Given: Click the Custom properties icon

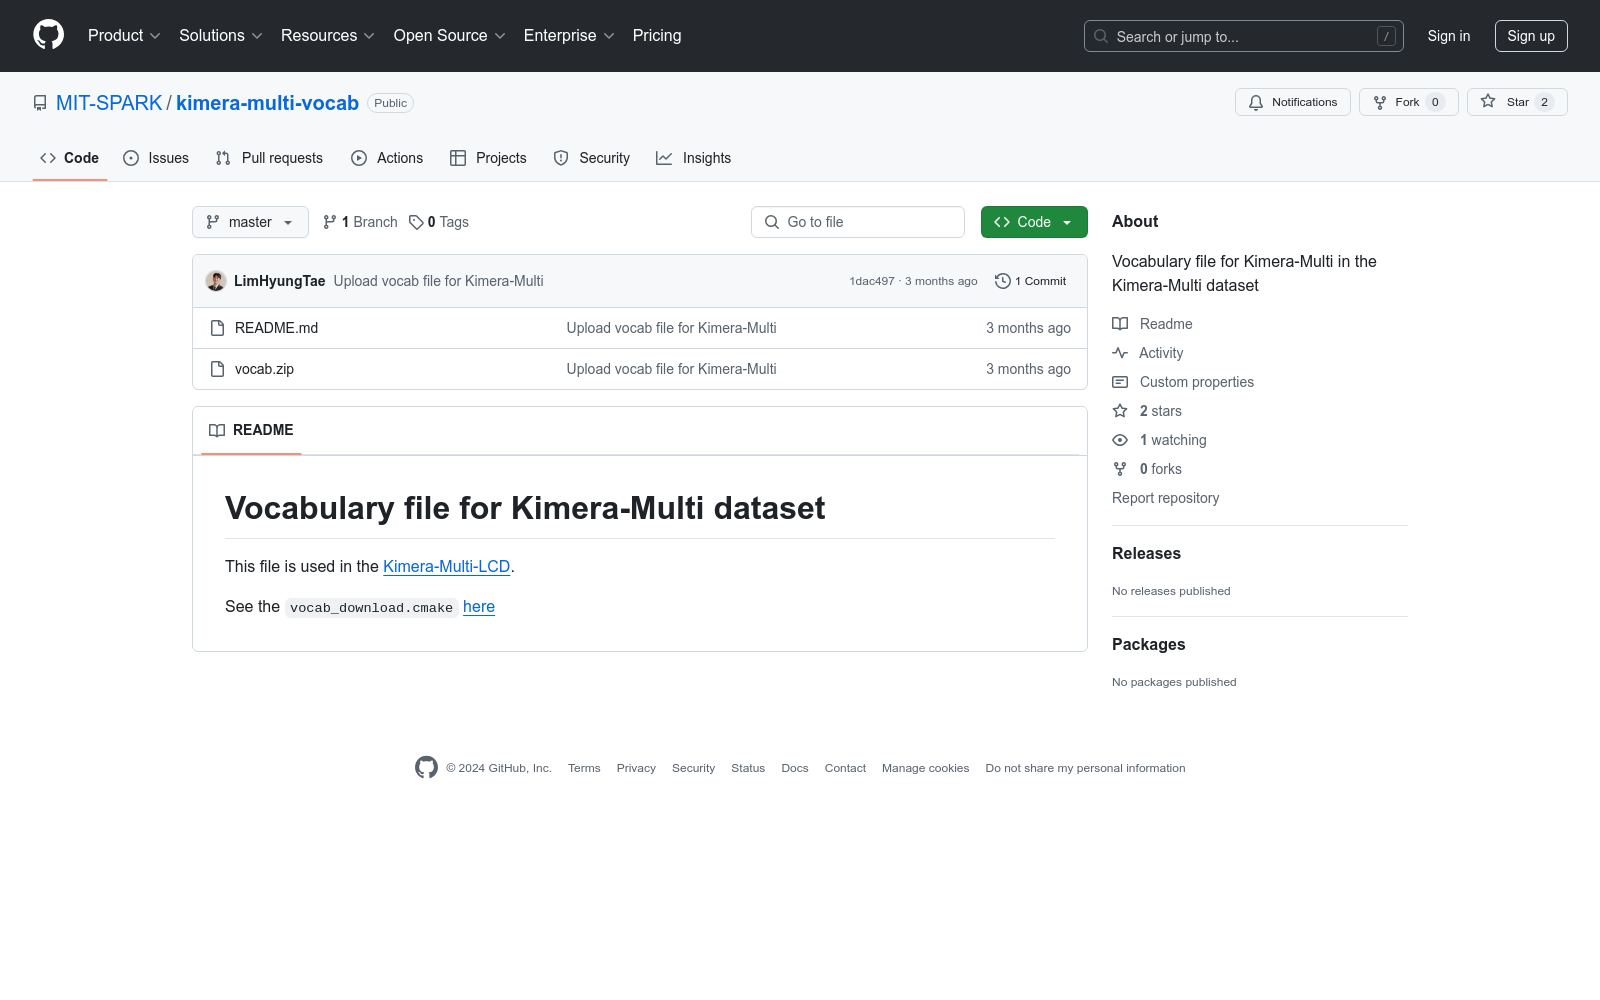Looking at the screenshot, I should click(x=1120, y=382).
